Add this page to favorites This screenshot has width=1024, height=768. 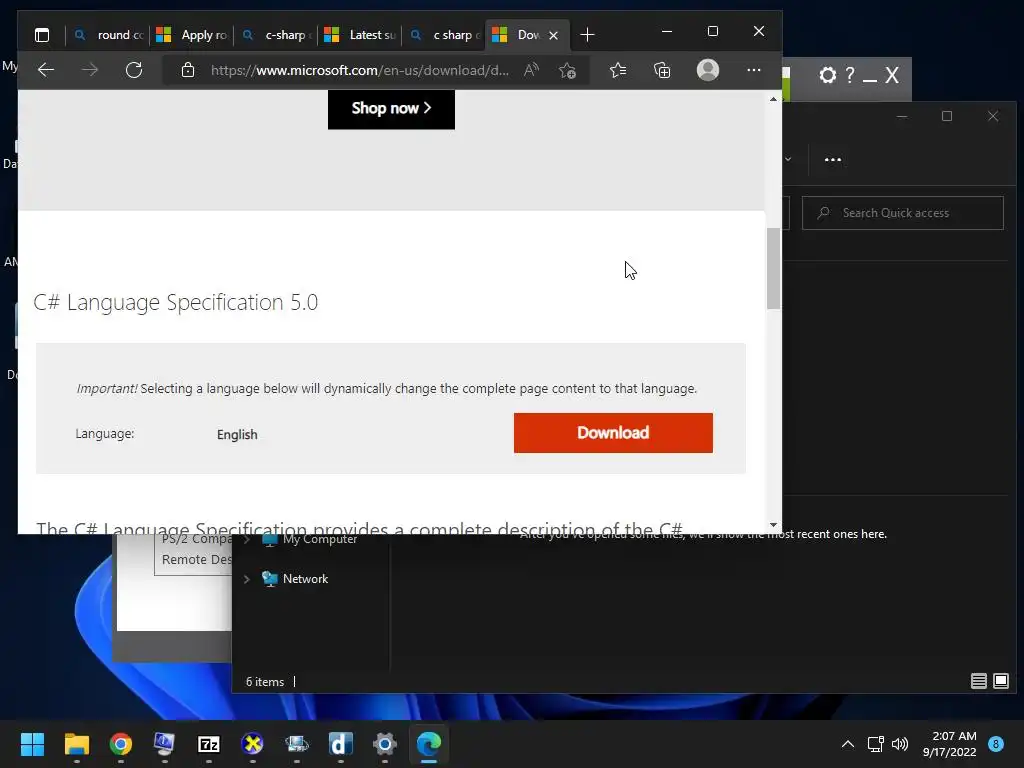click(568, 70)
